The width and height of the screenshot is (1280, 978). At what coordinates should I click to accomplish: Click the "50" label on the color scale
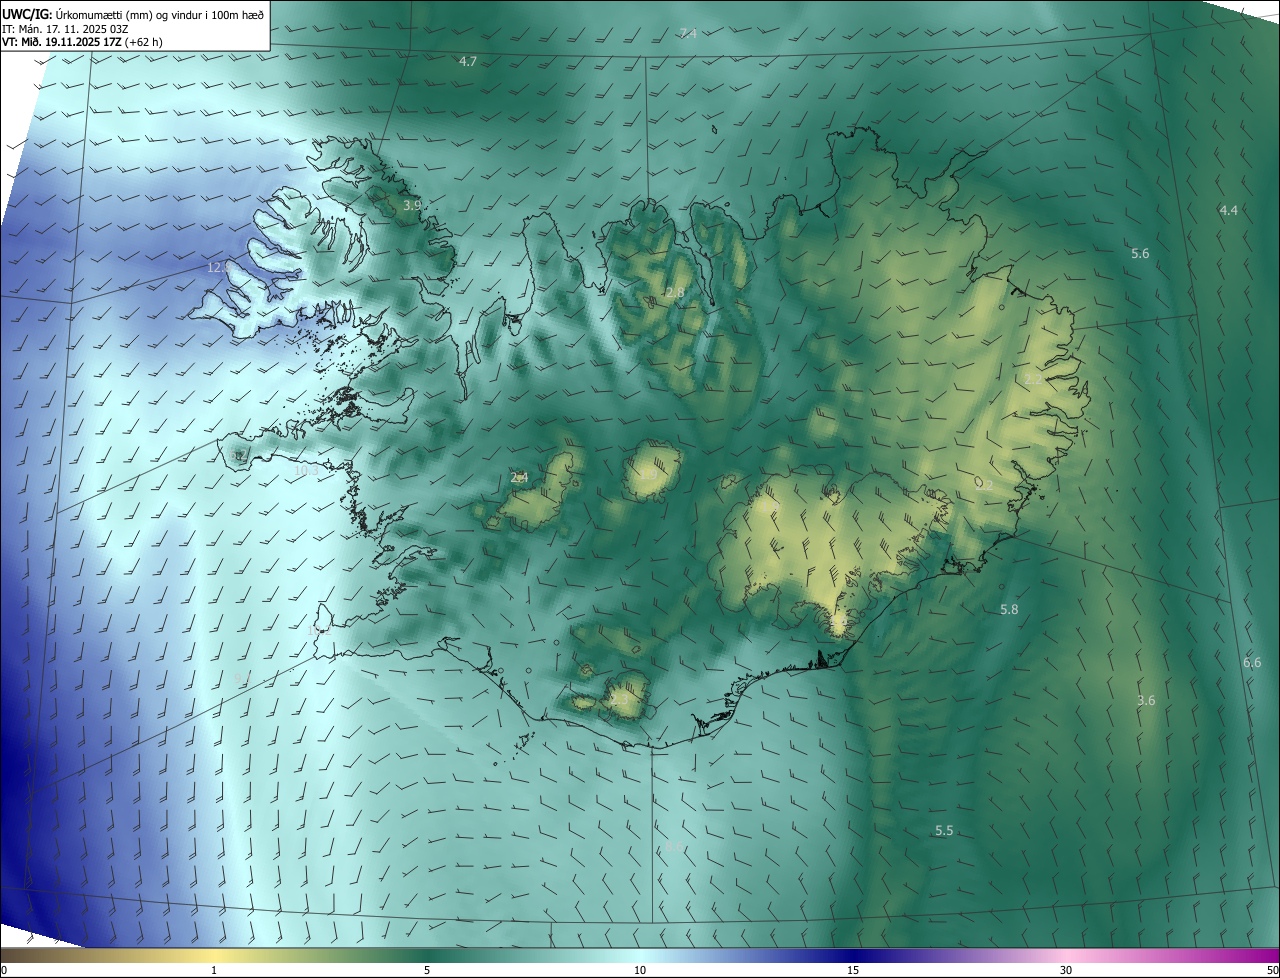click(1272, 970)
